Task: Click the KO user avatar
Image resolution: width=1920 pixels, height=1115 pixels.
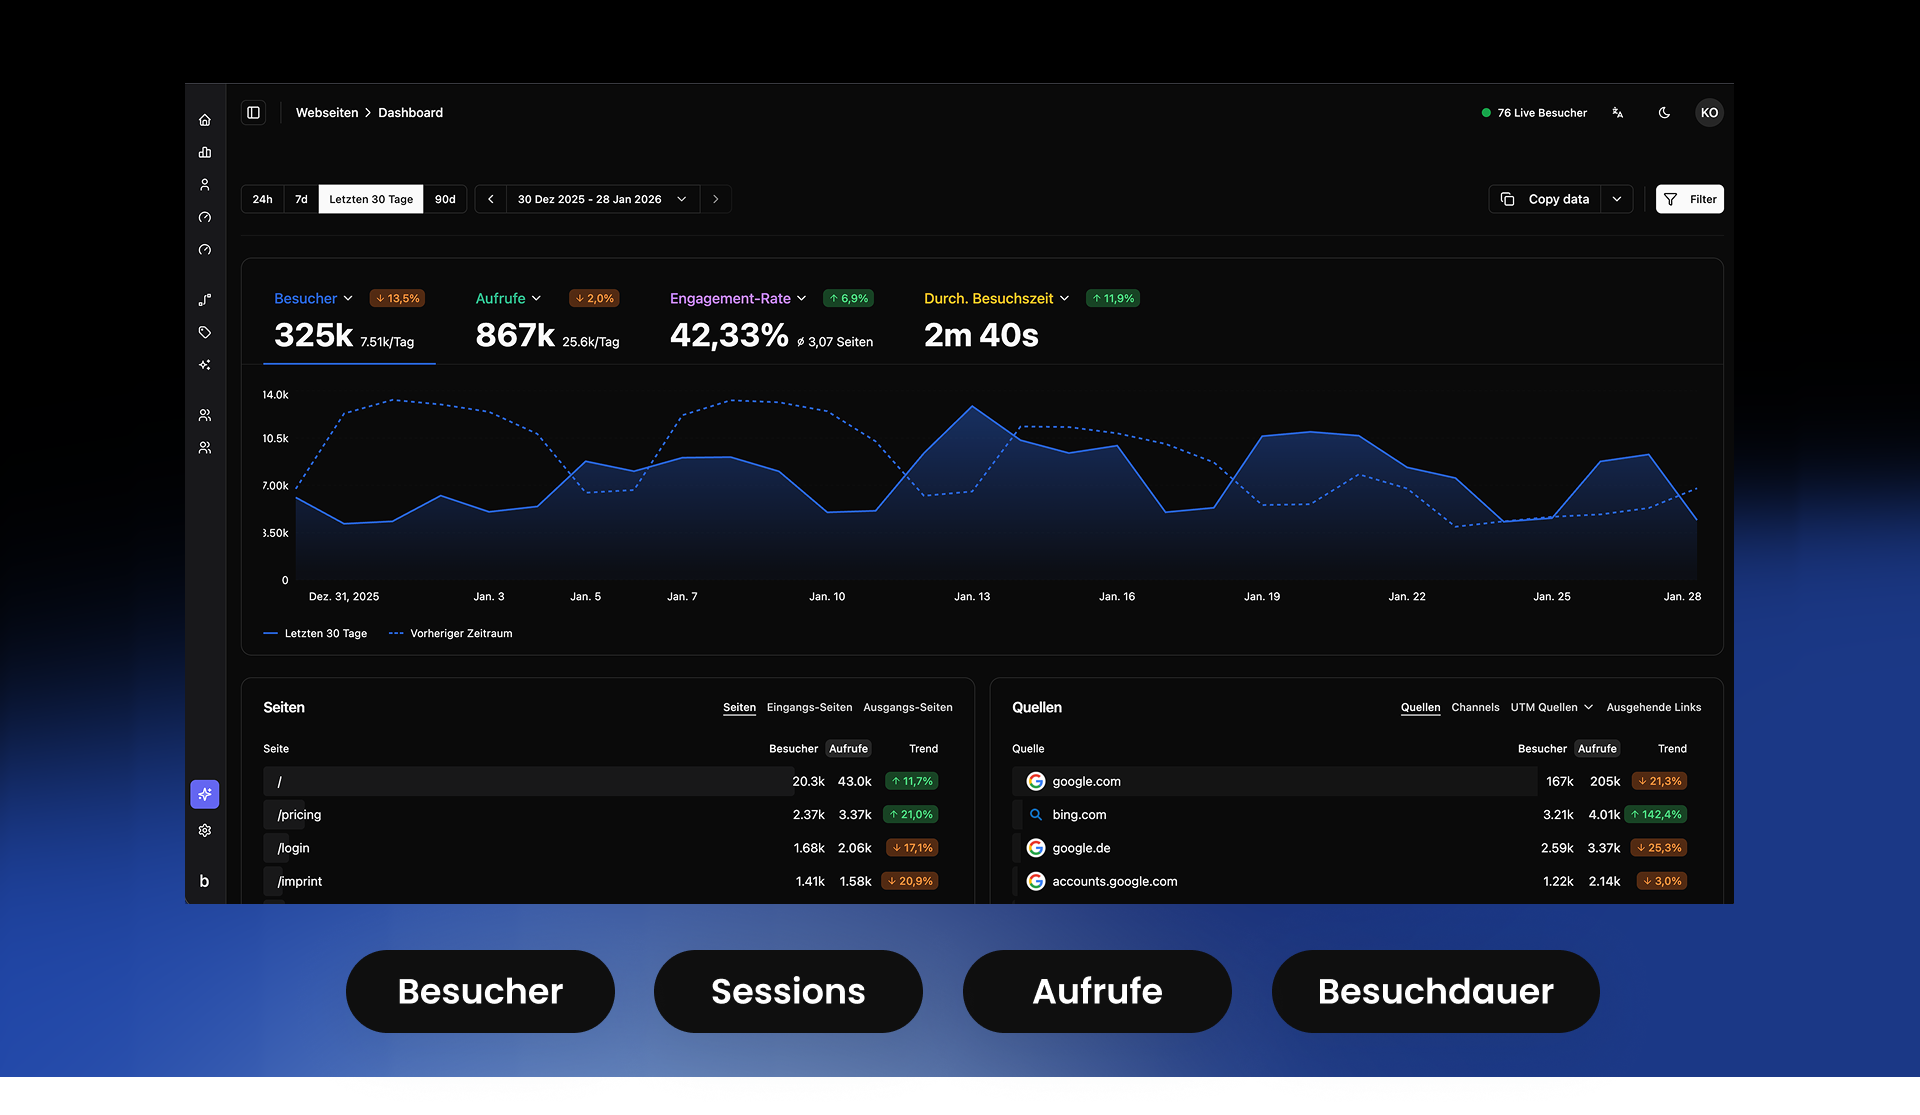Action: point(1709,113)
